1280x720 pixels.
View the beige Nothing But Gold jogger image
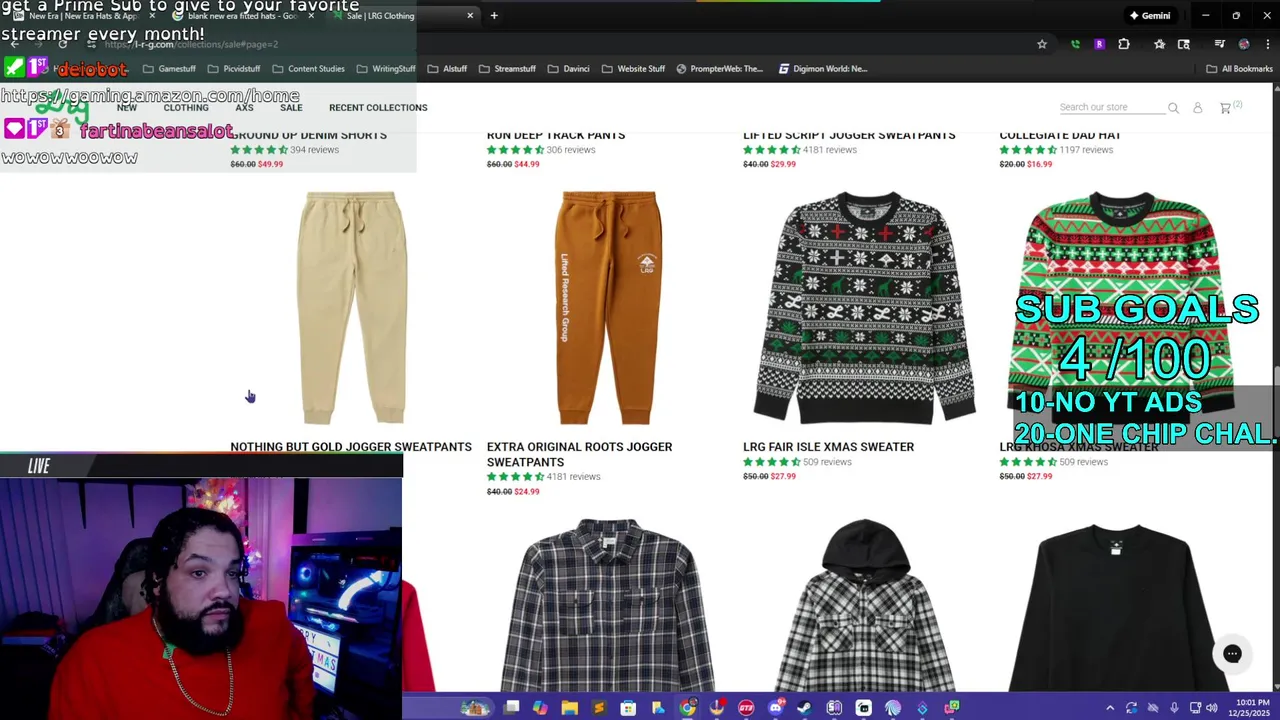click(352, 308)
